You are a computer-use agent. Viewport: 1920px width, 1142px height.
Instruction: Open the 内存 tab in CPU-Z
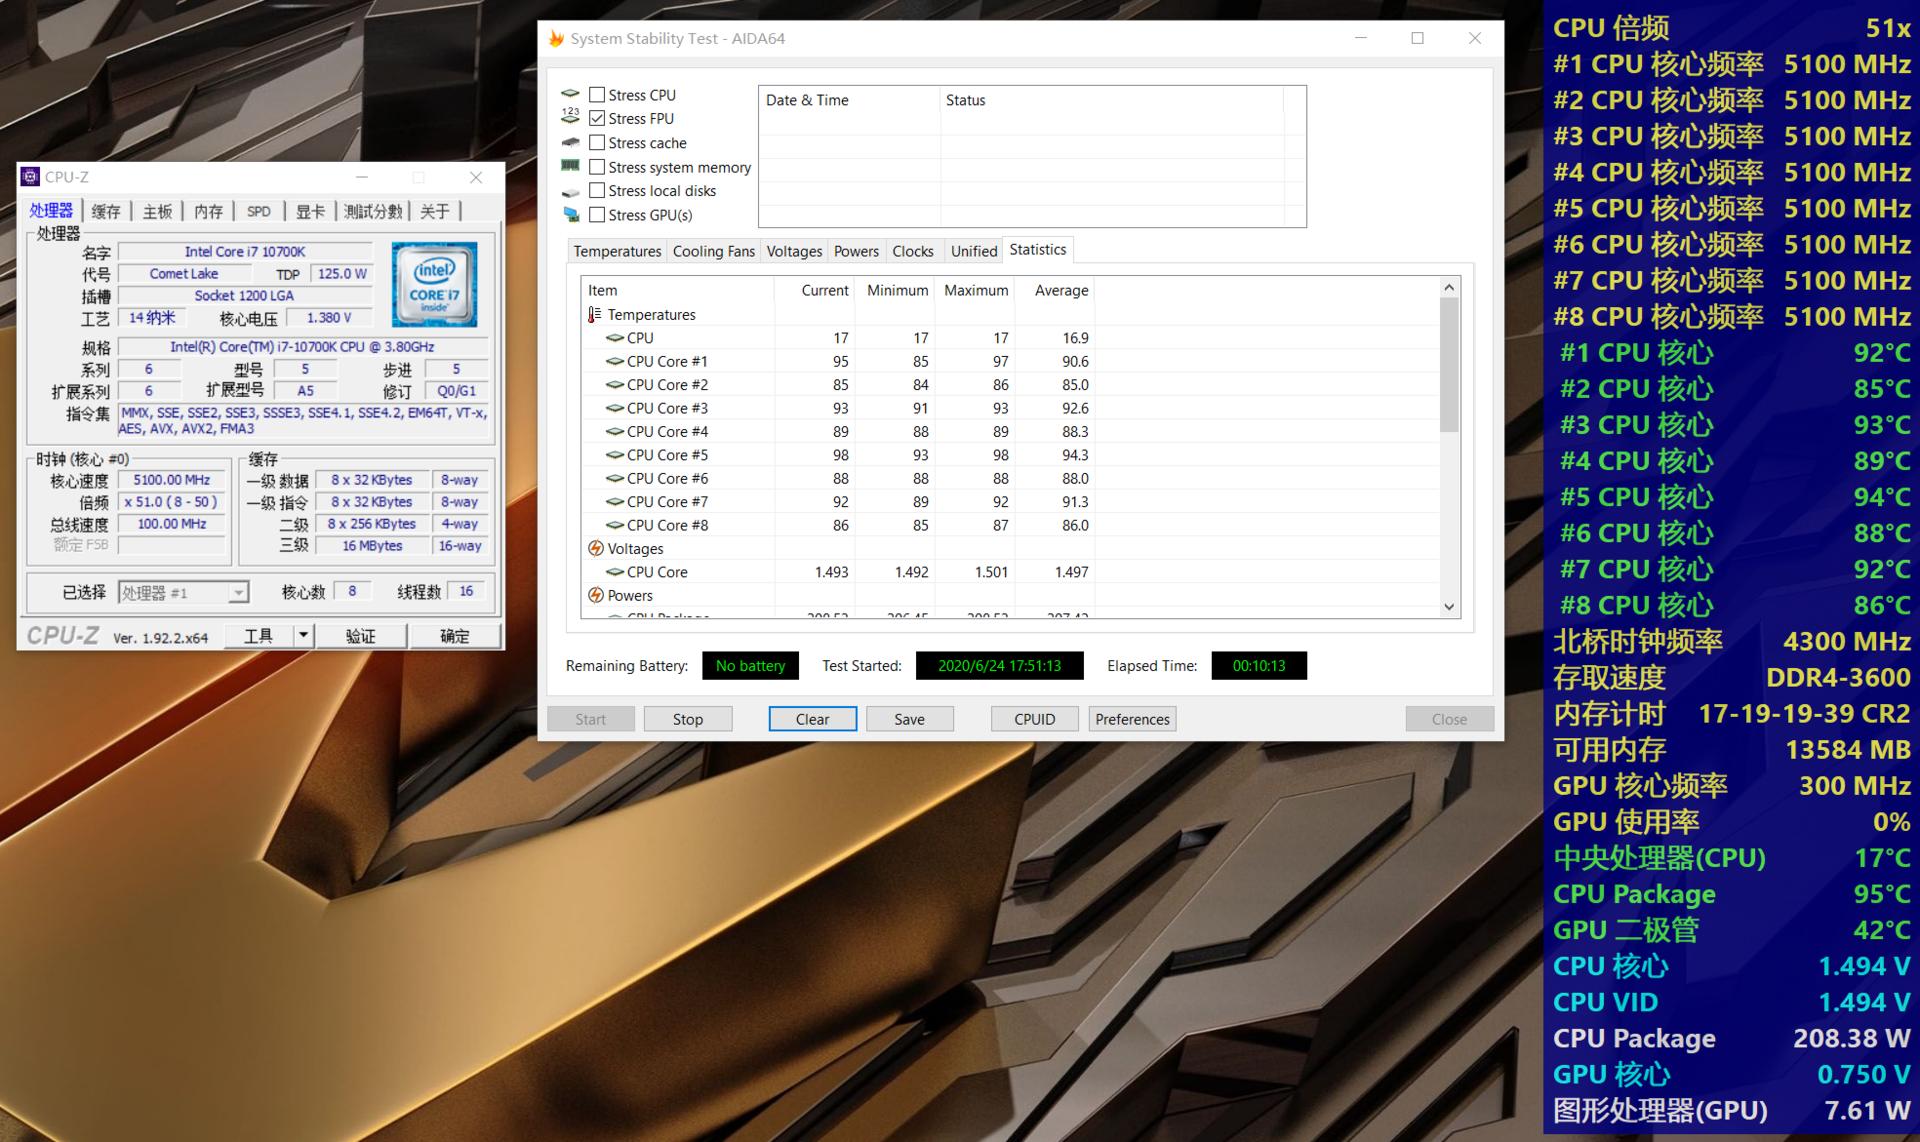(x=208, y=211)
